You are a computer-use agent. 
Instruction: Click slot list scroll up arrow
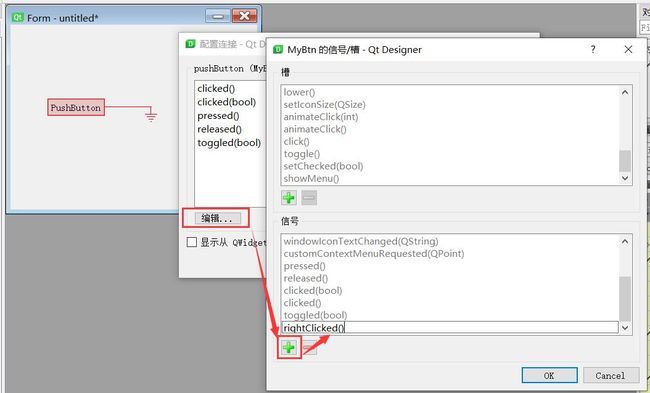point(625,92)
